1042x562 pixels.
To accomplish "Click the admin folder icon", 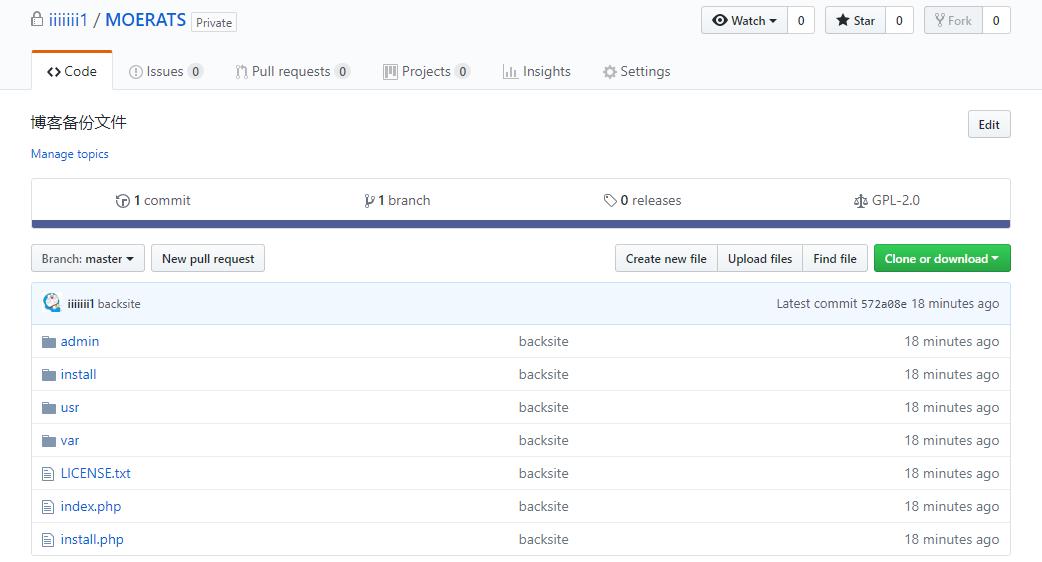I will [x=49, y=341].
